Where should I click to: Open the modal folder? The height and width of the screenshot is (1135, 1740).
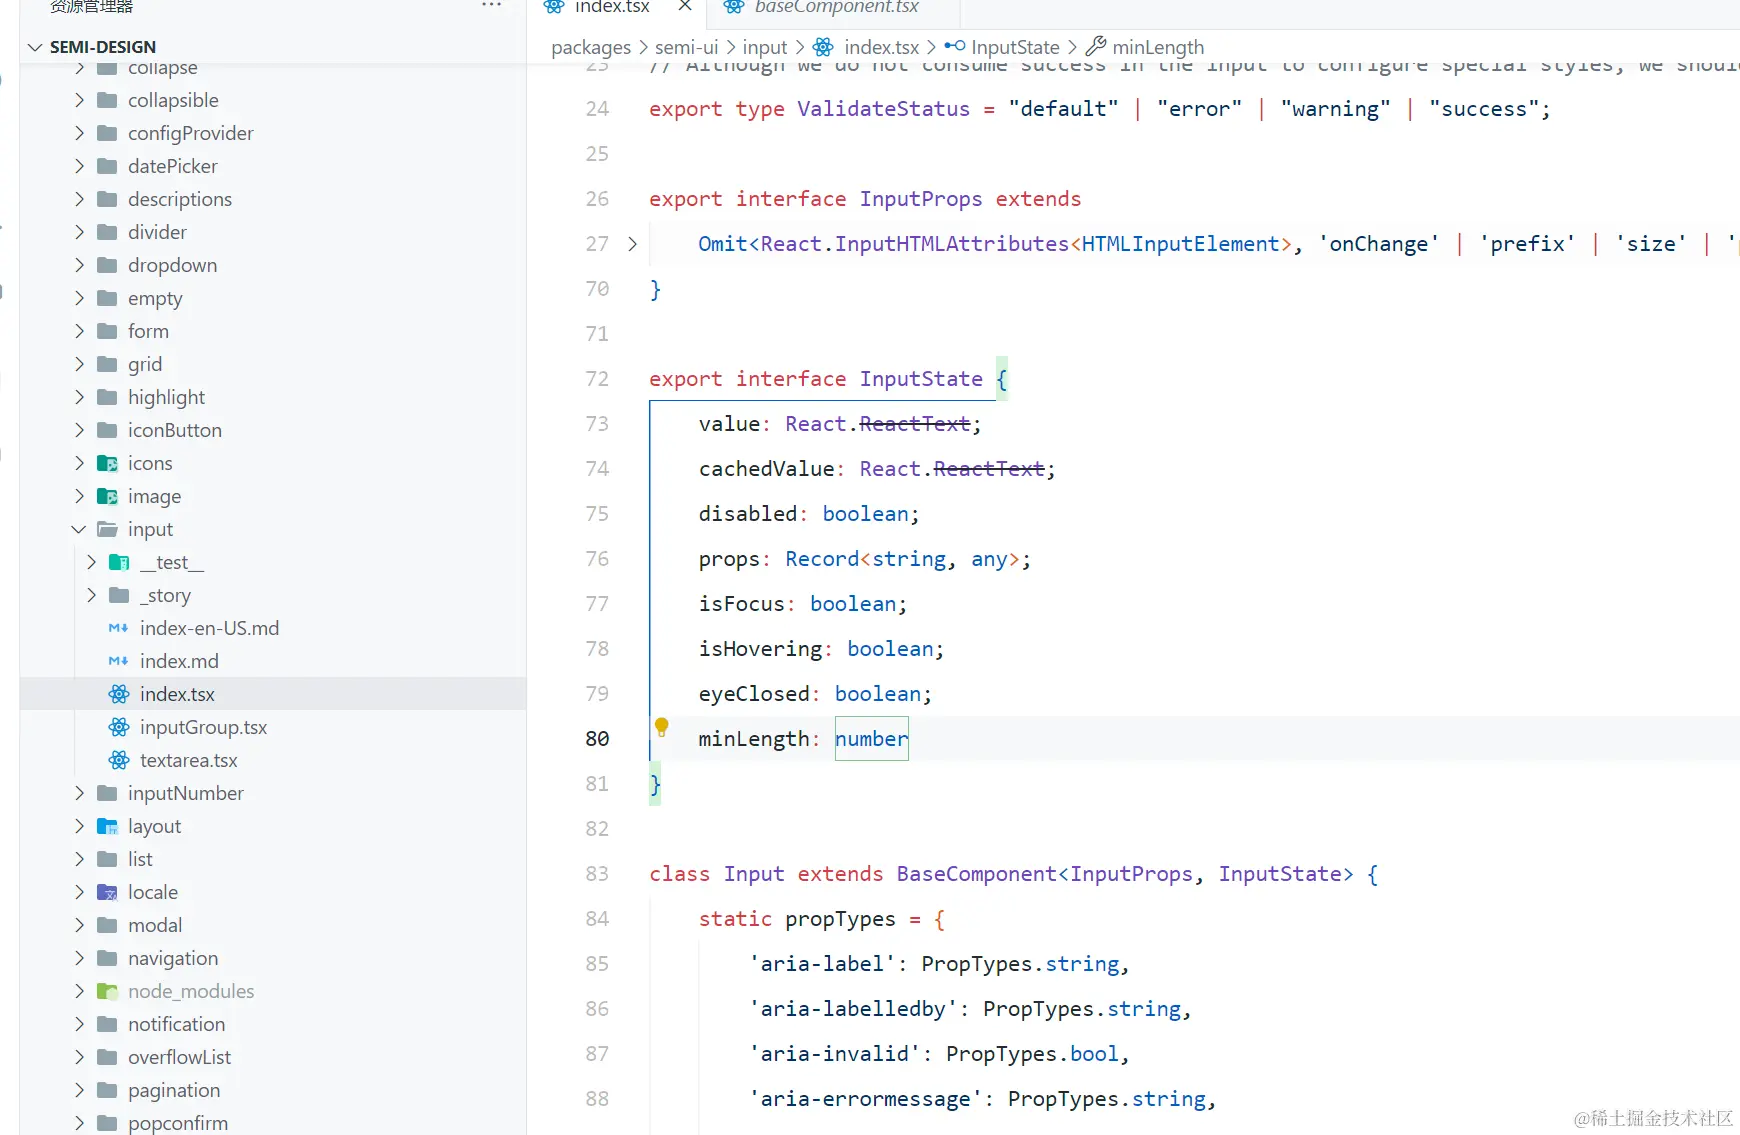coord(155,925)
